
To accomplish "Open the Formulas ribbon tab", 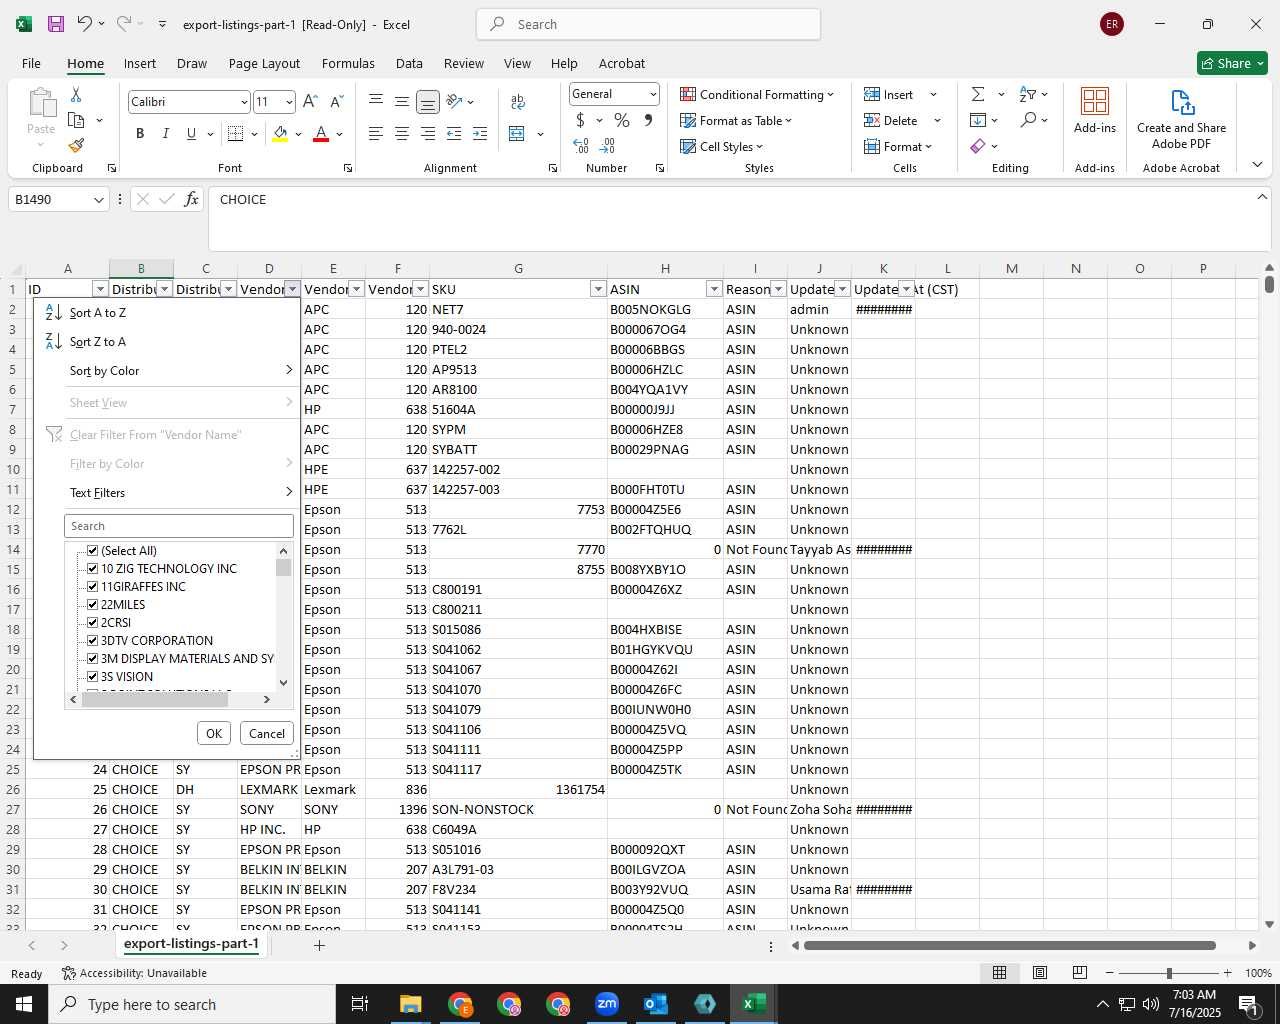I will pos(348,63).
